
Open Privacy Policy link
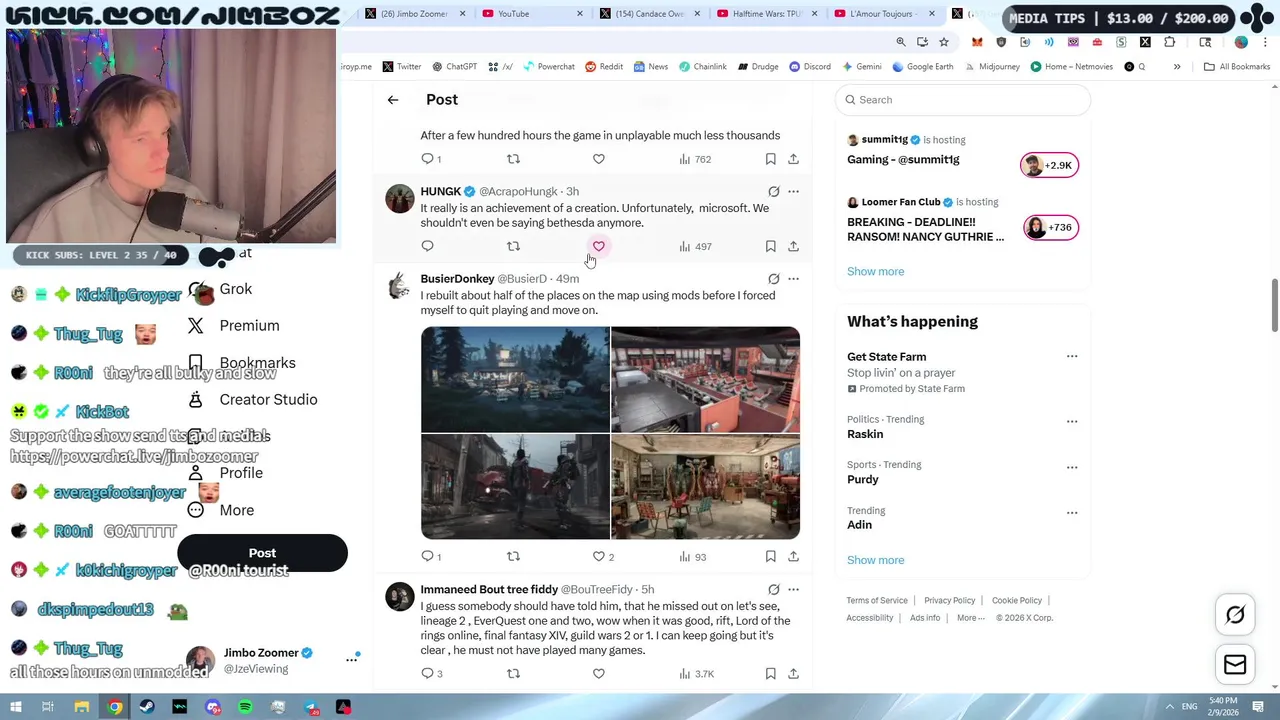[950, 601]
